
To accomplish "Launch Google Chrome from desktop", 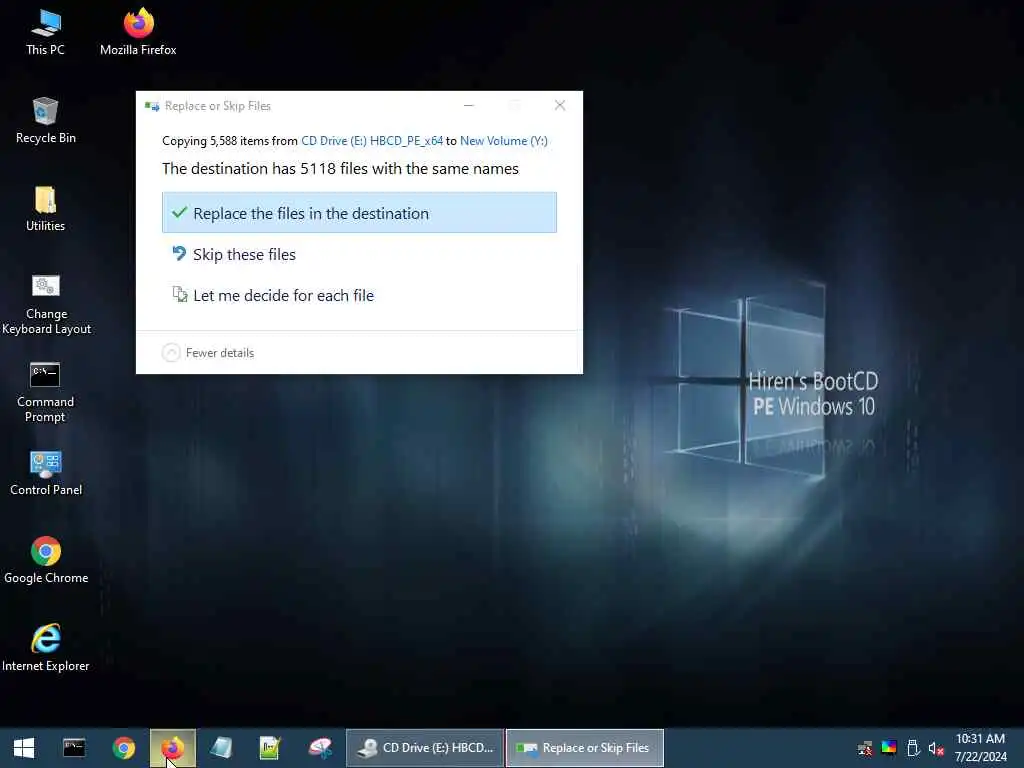I will pos(46,560).
